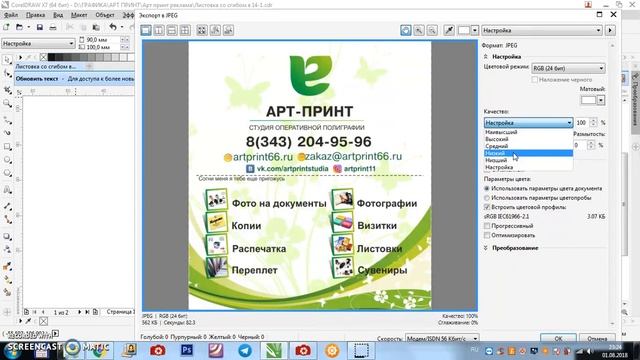
Task: Switch to vertical split preview view
Action: point(159,30)
